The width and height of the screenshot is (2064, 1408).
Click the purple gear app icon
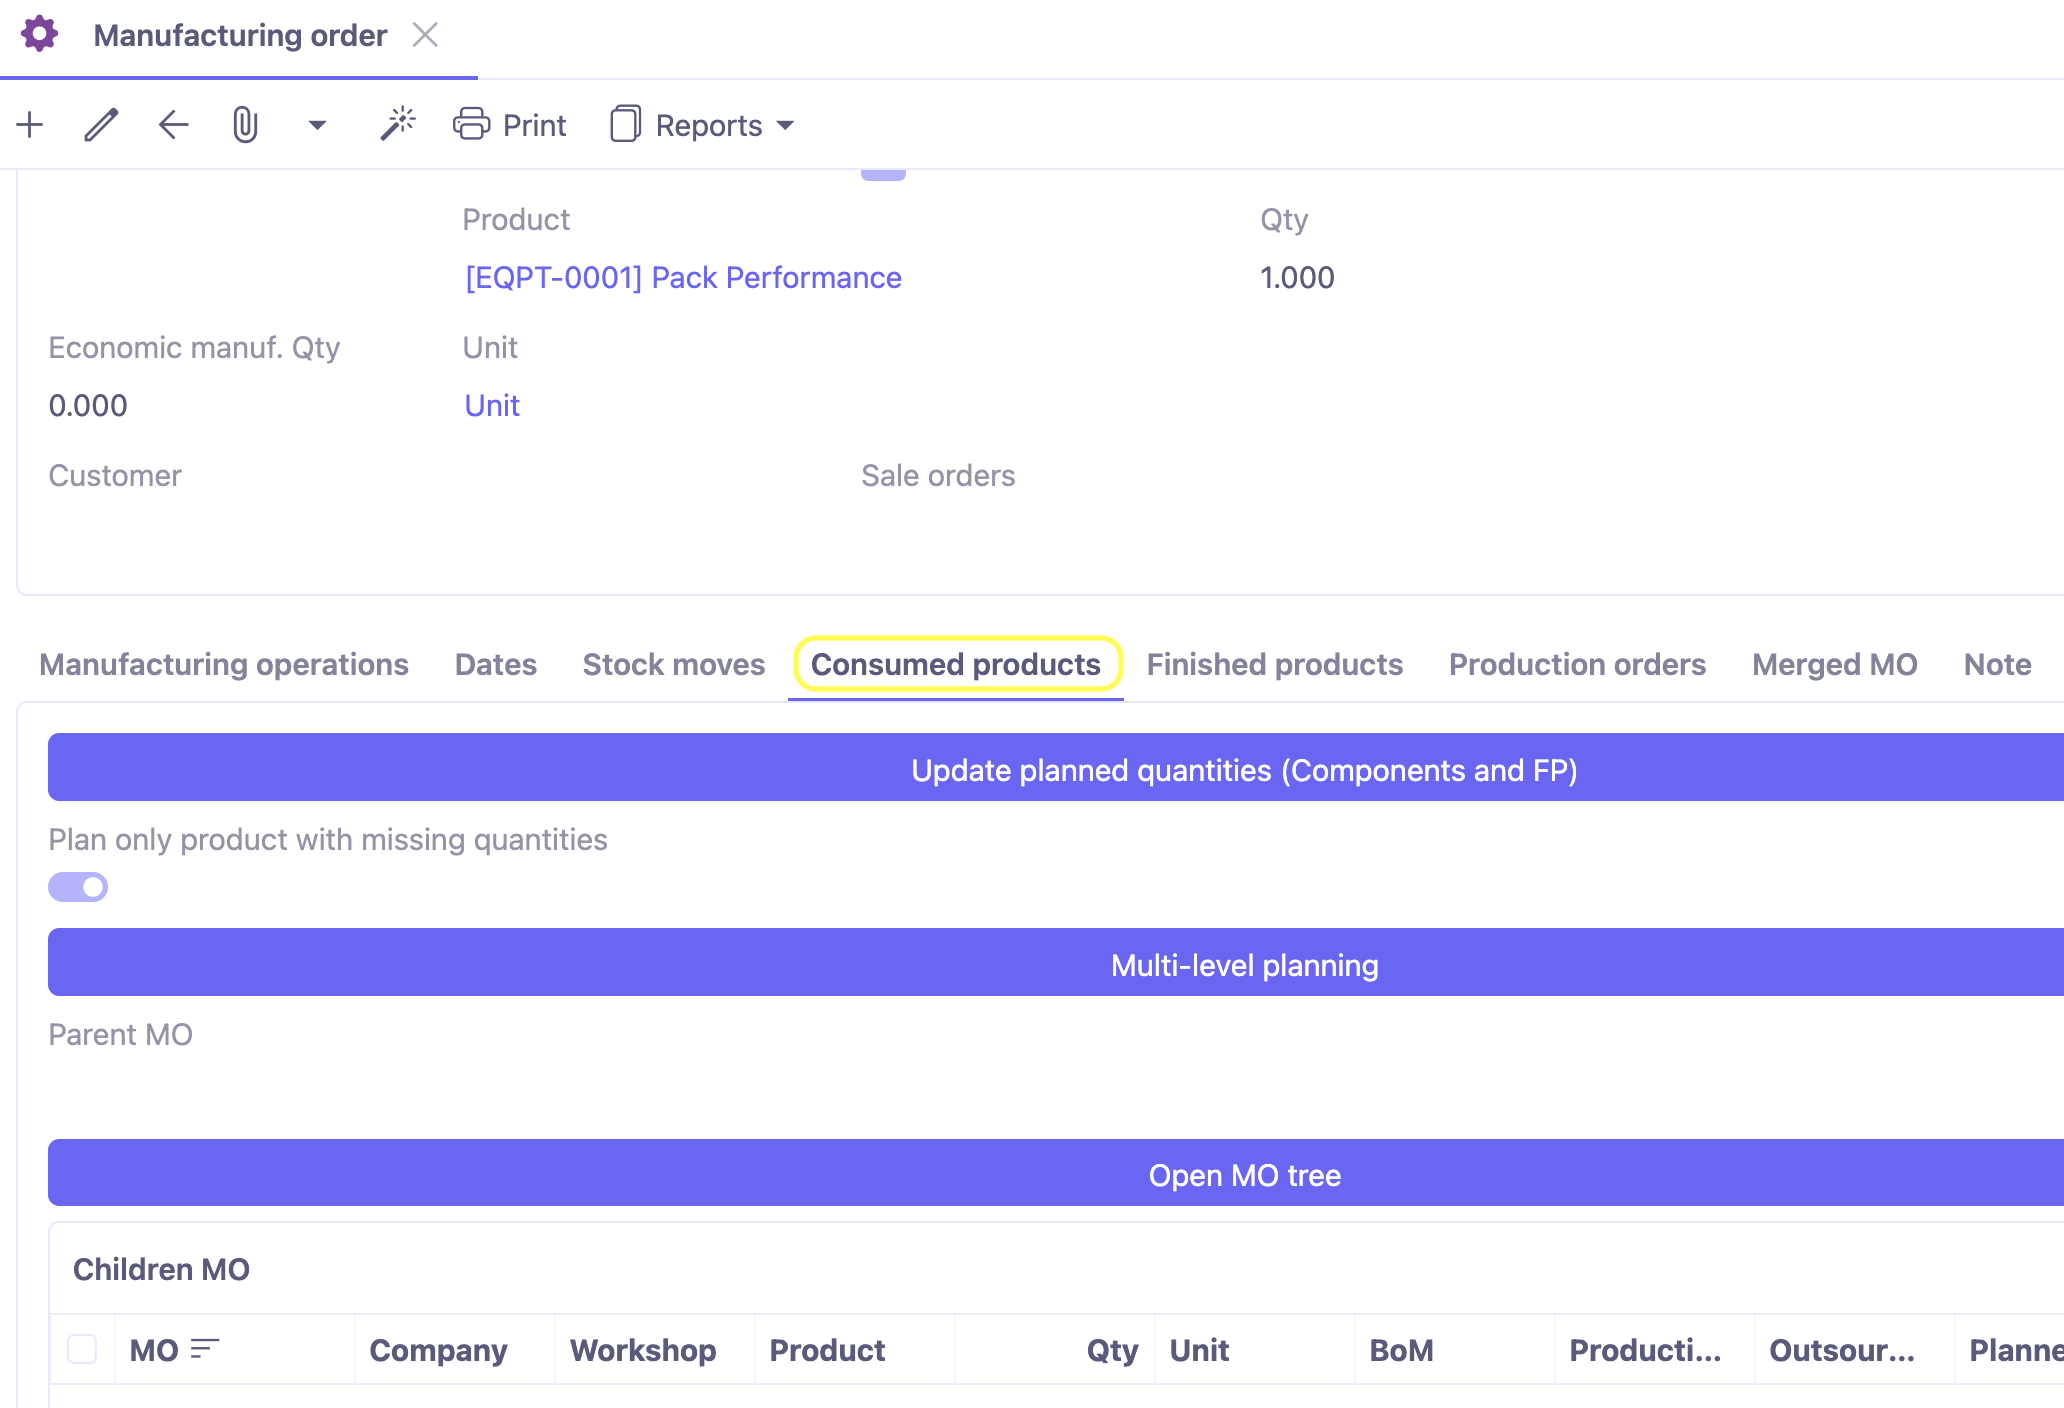pos(40,34)
